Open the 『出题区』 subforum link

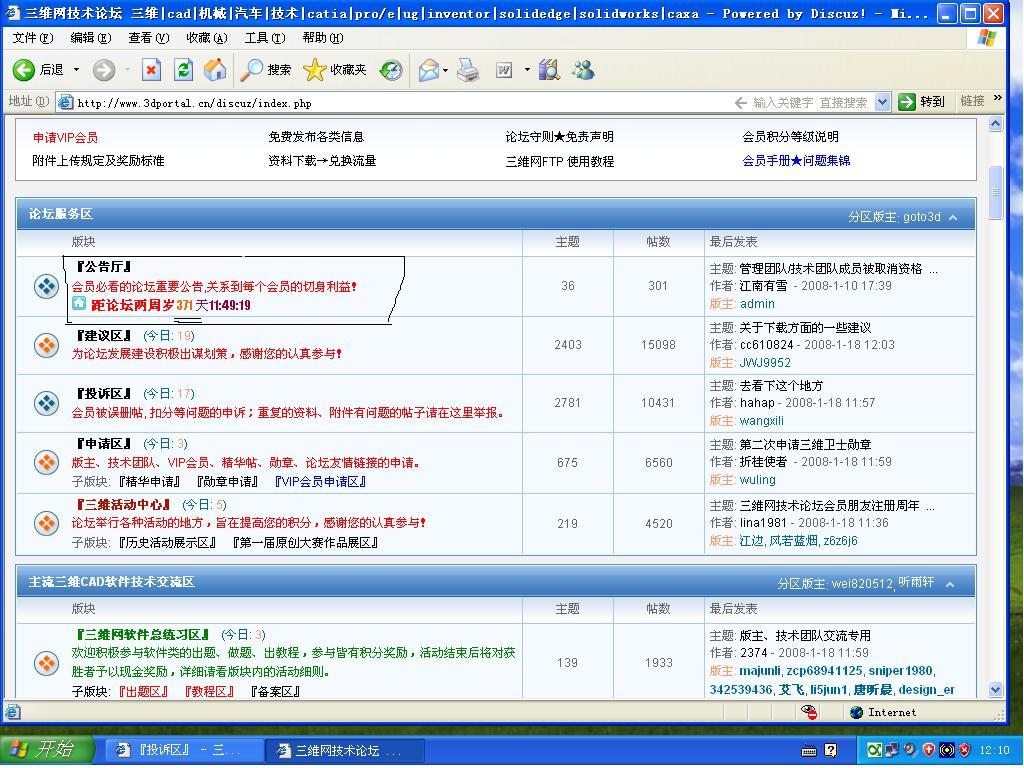[144, 691]
